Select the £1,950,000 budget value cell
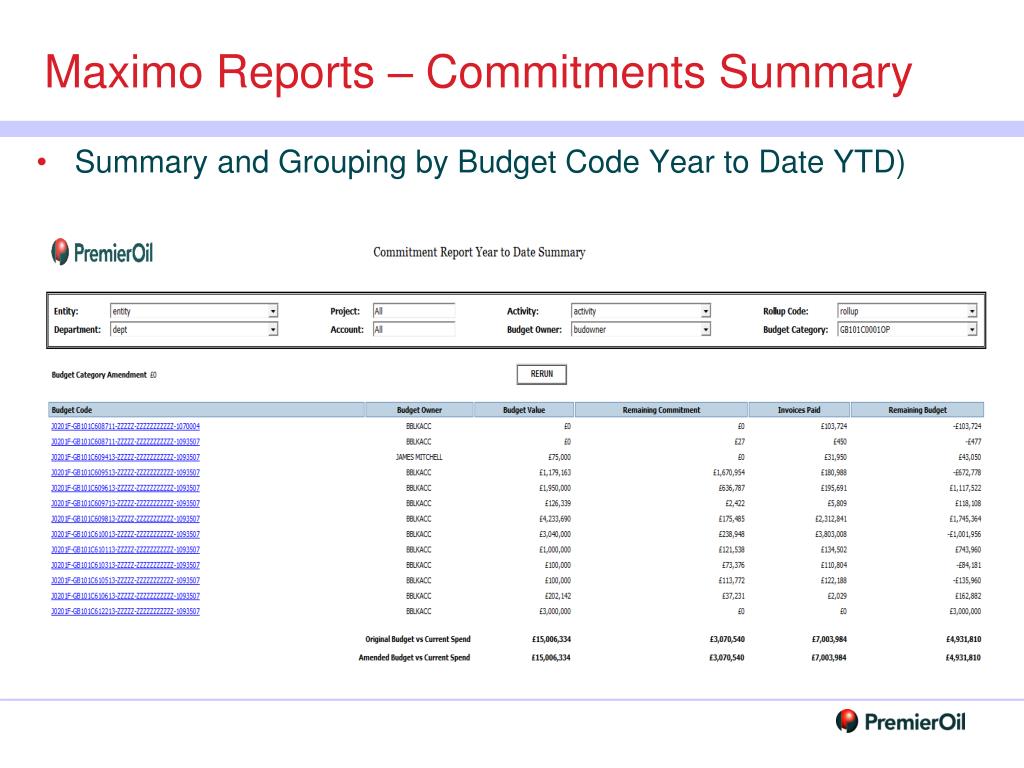 coord(554,488)
